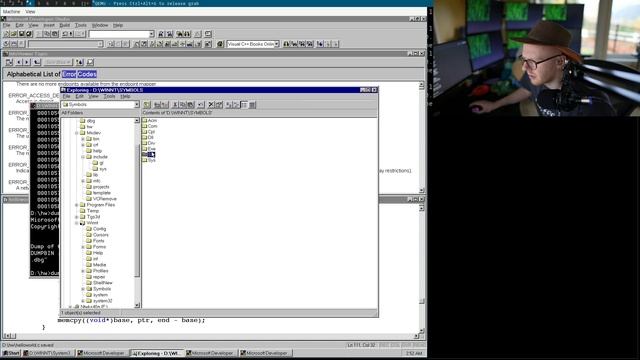Click the Save icon in Developer Studio toolbar
Image resolution: width=640 pixels, height=360 pixels.
[22, 34]
